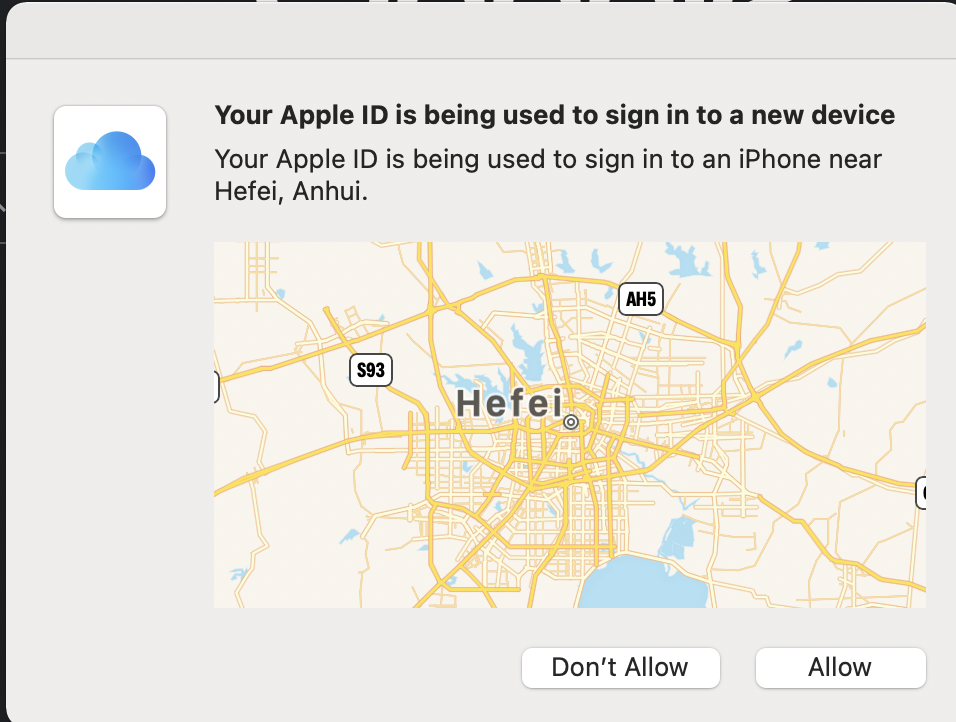Click the location pin marker near Hefei
Image resolution: width=956 pixels, height=722 pixels.
pyautogui.click(x=571, y=422)
